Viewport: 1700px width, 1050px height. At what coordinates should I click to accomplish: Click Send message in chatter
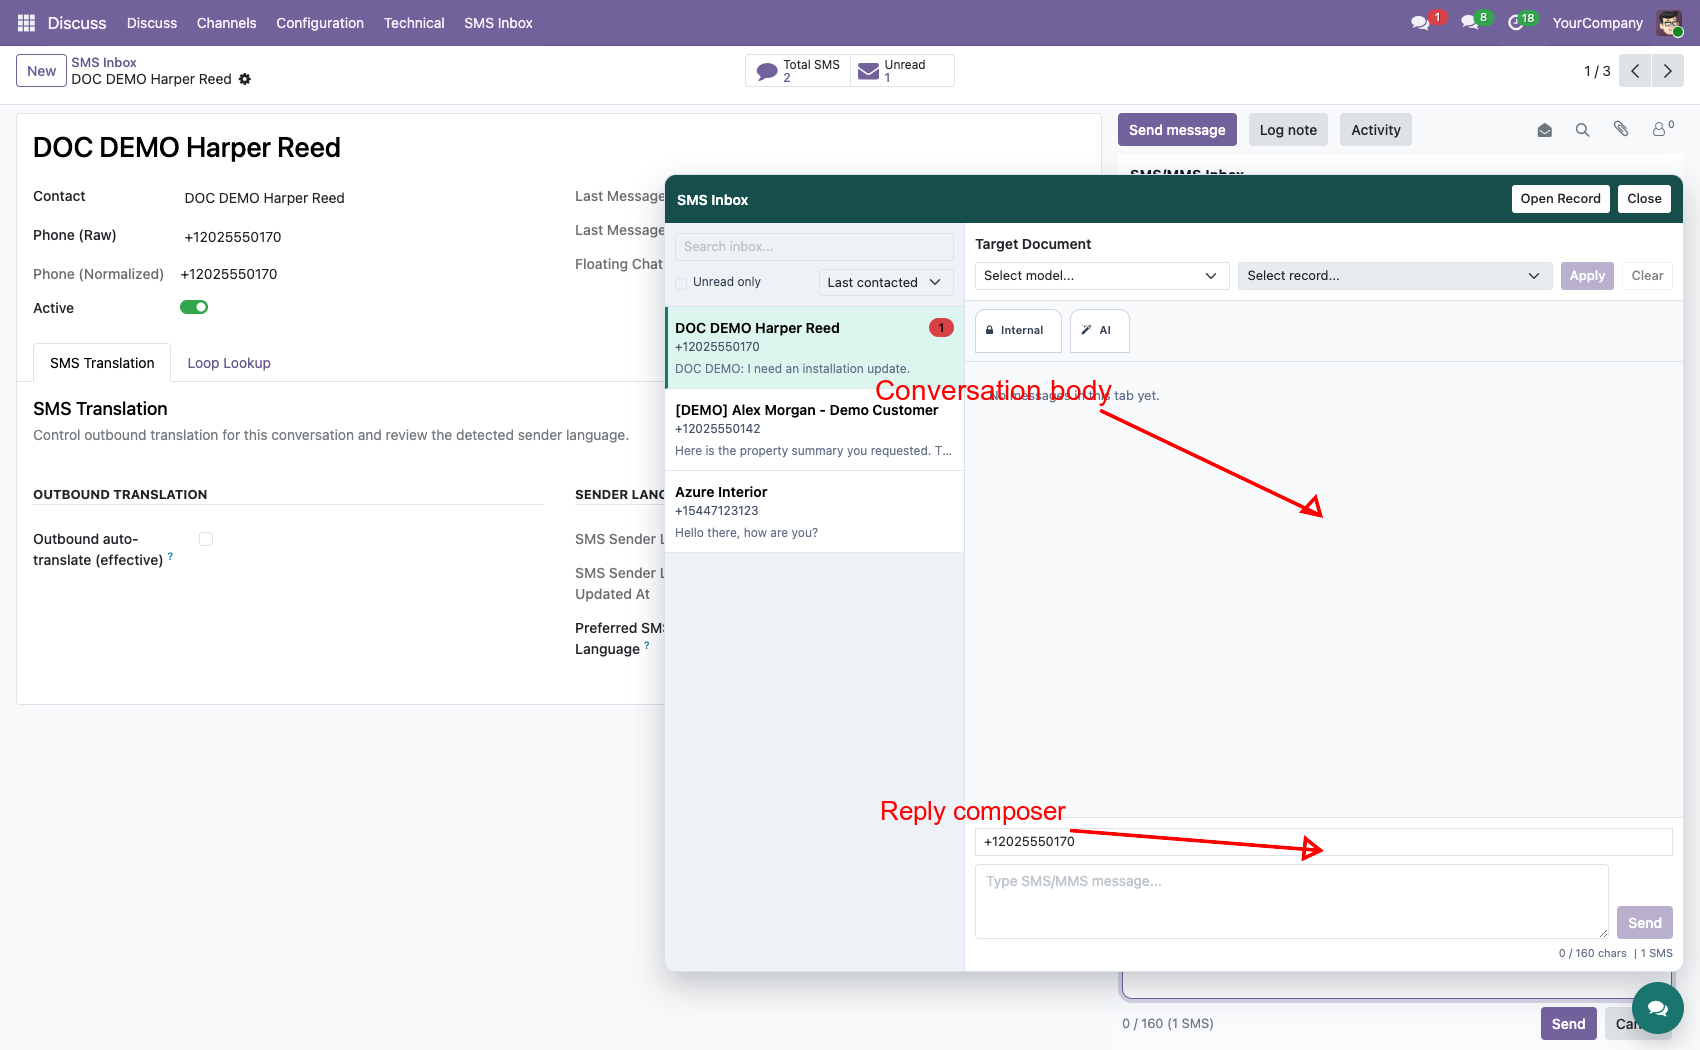(x=1177, y=130)
